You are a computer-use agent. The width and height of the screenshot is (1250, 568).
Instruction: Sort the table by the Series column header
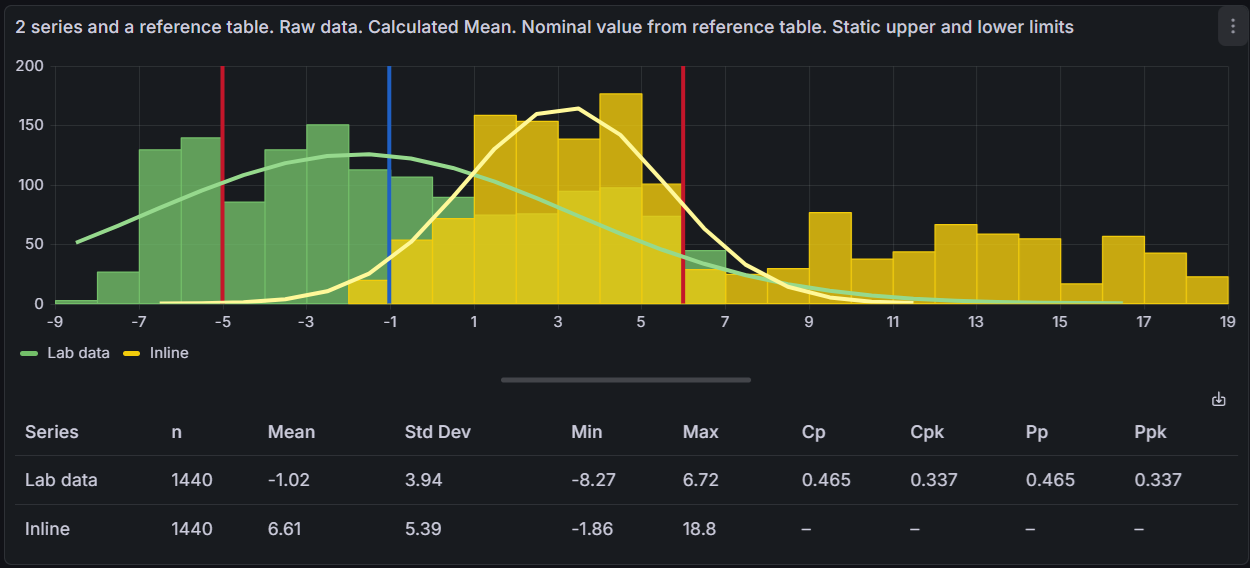[52, 432]
